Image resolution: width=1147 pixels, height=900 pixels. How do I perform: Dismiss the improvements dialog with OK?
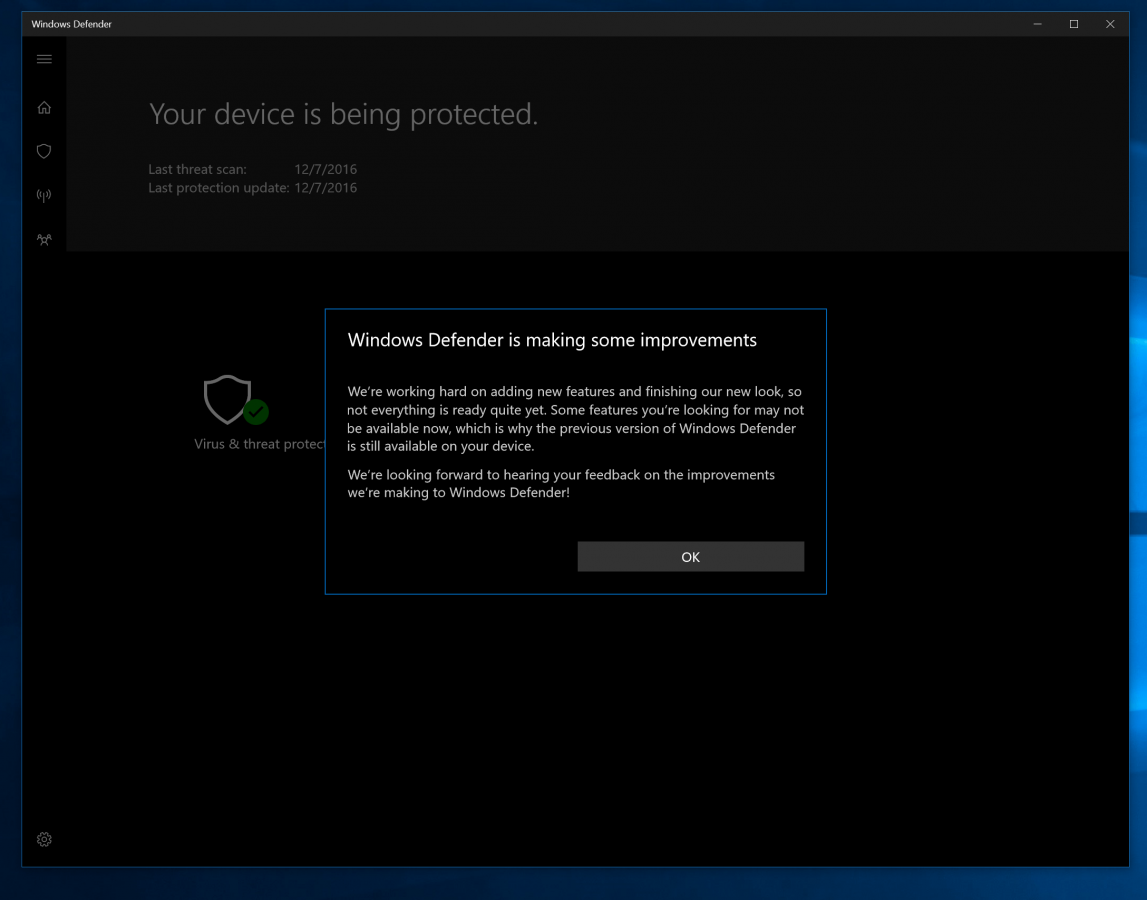(x=690, y=556)
